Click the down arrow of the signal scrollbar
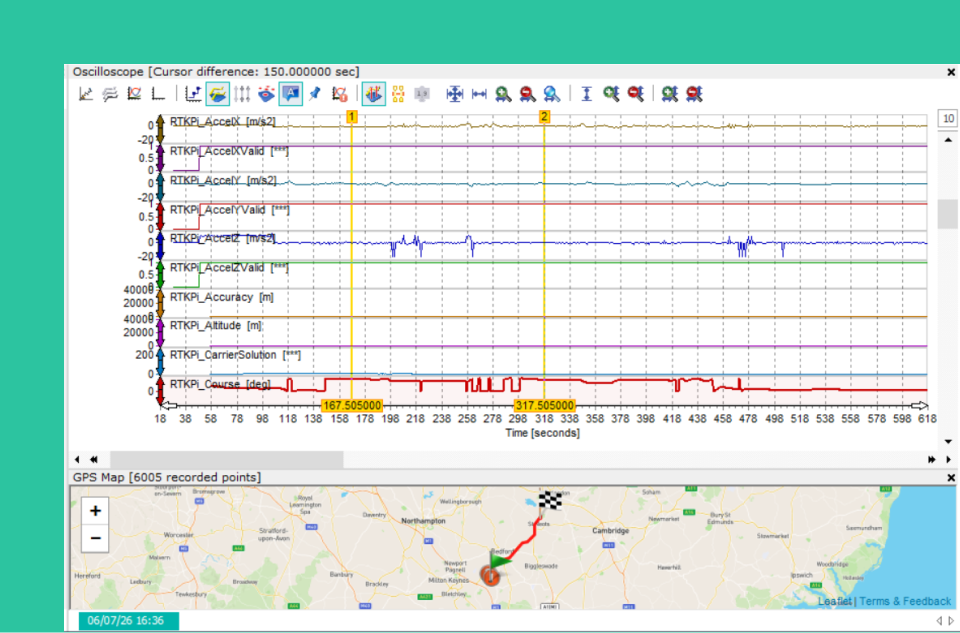 pyautogui.click(x=948, y=441)
